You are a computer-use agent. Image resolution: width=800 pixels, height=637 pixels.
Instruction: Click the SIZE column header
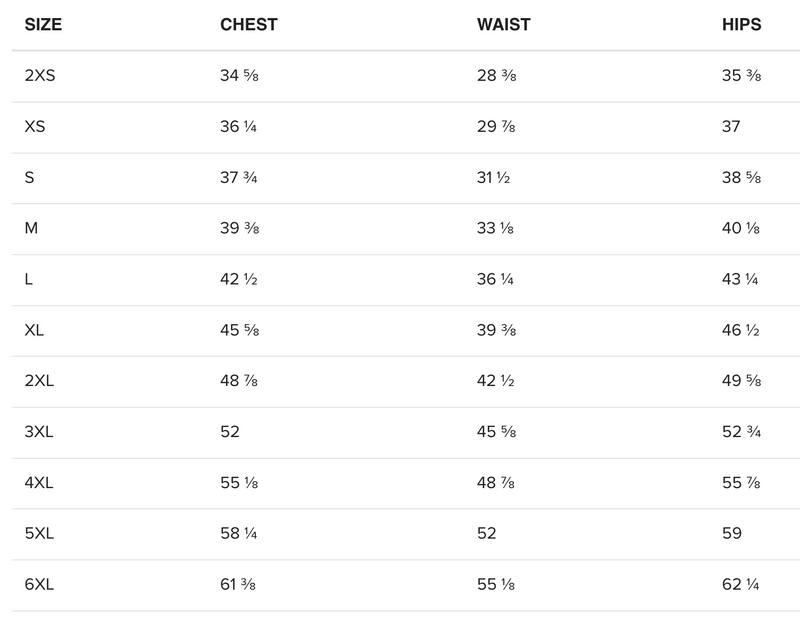[x=43, y=25]
